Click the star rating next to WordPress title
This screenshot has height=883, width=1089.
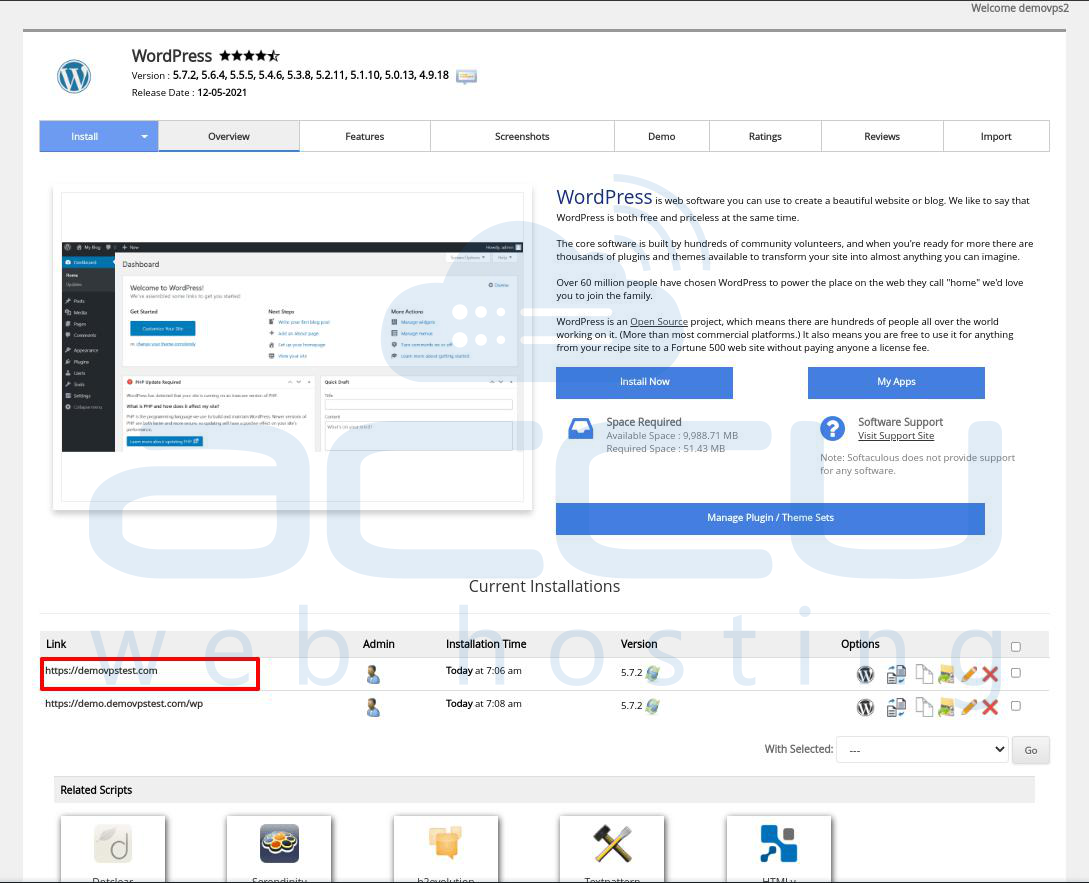pyautogui.click(x=249, y=56)
